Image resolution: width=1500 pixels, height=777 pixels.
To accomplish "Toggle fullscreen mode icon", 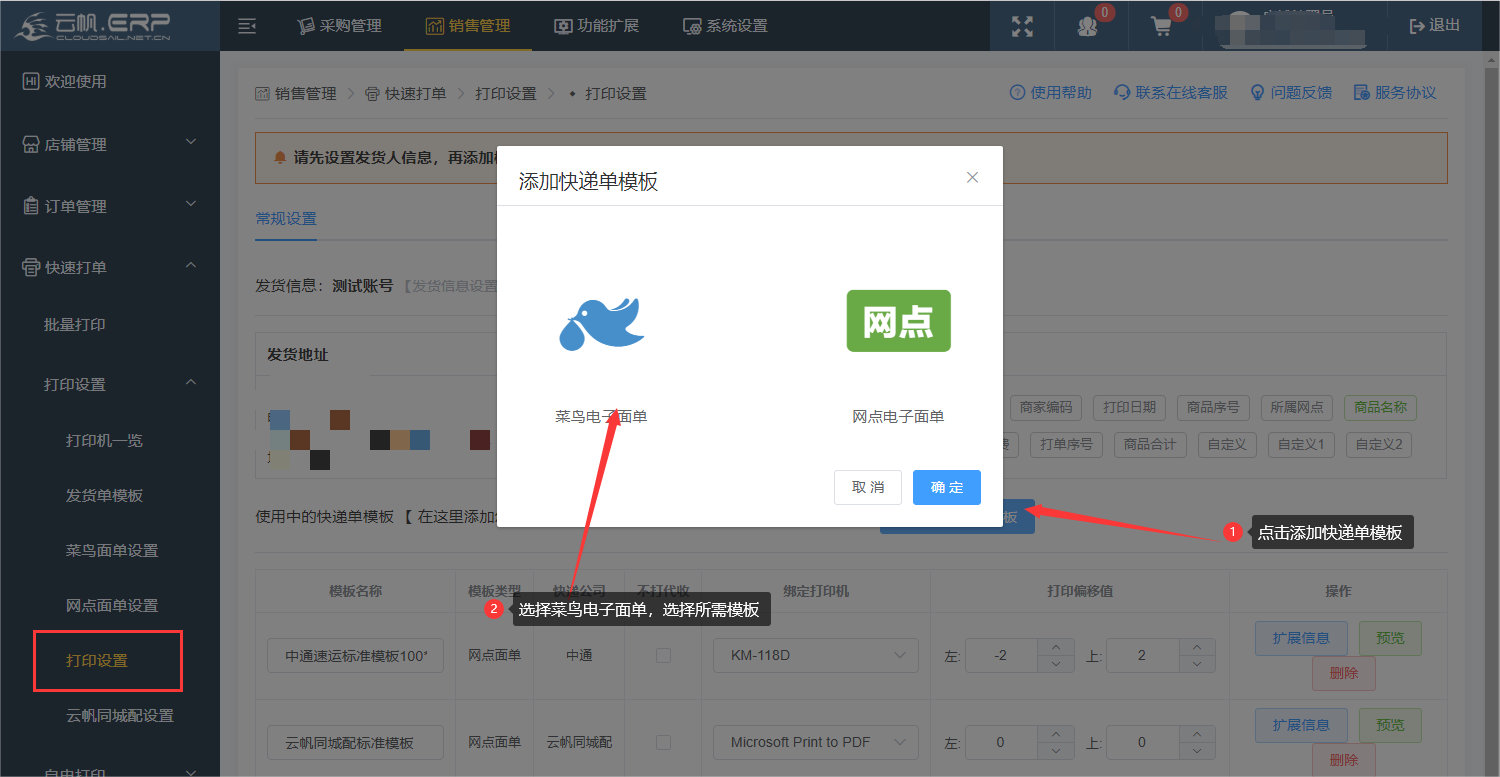I will click(1022, 27).
